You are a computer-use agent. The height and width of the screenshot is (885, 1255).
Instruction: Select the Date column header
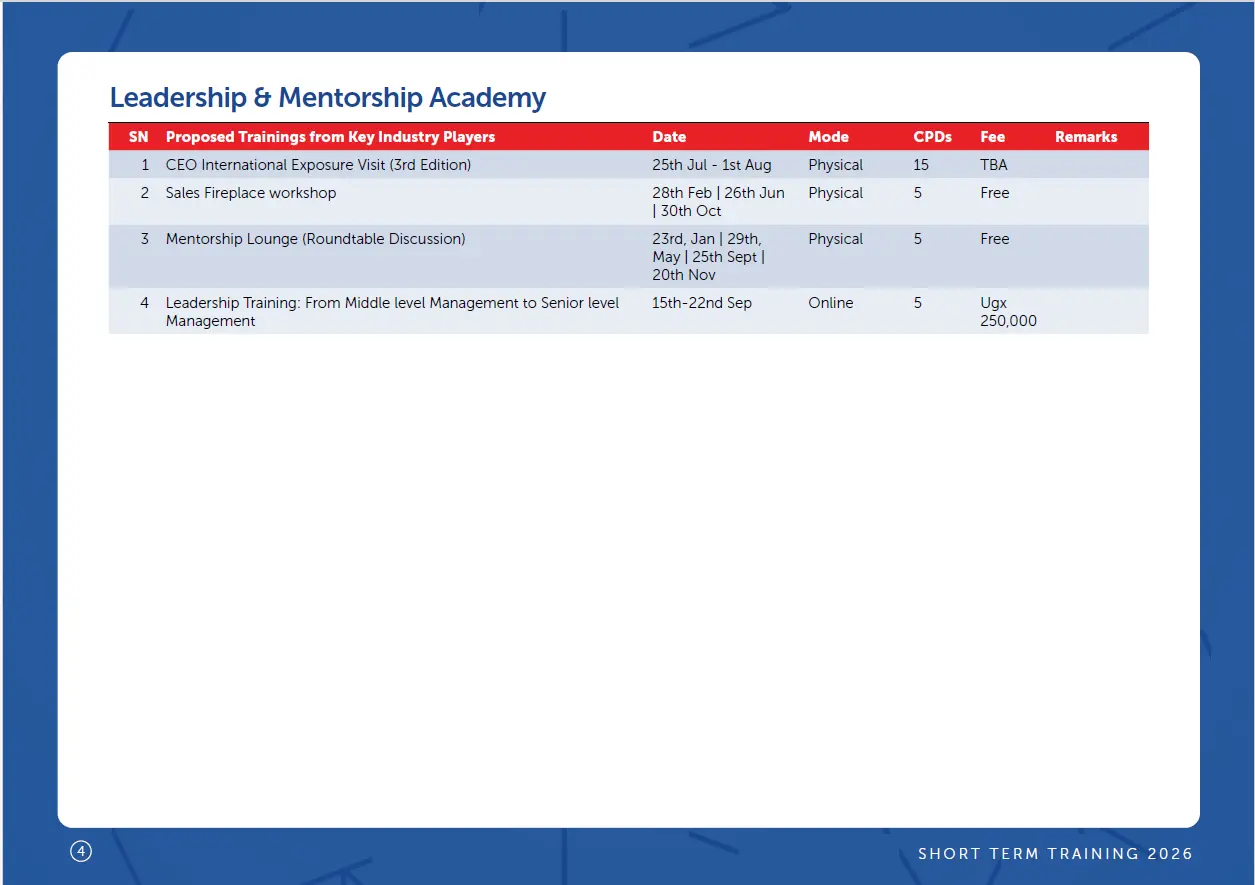pyautogui.click(x=669, y=137)
